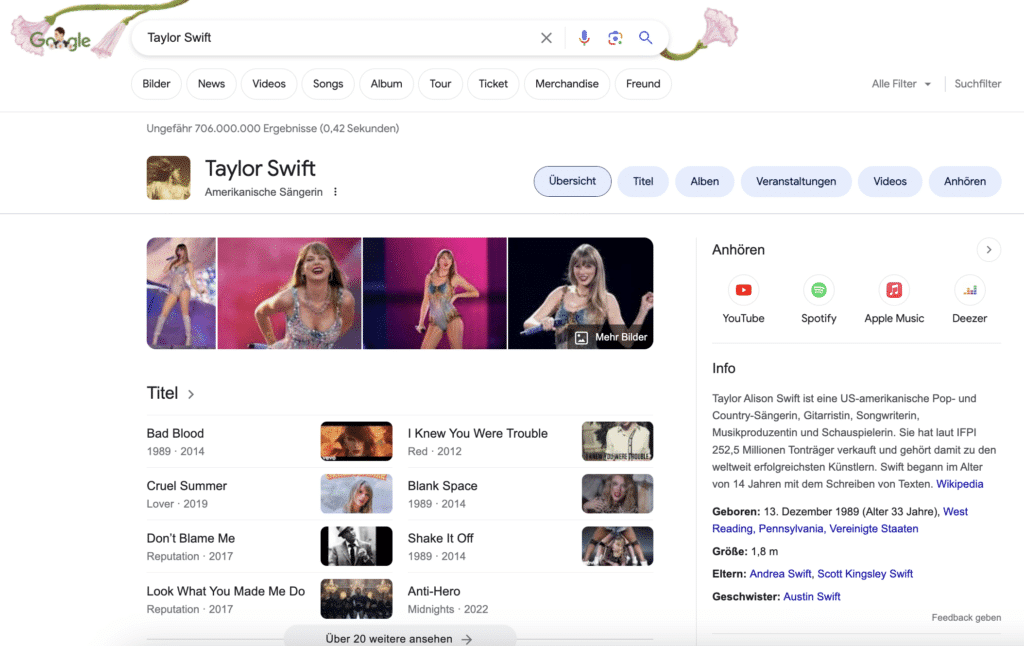1024x646 pixels.
Task: Open the song Look What You Made Me Do
Action: point(225,591)
